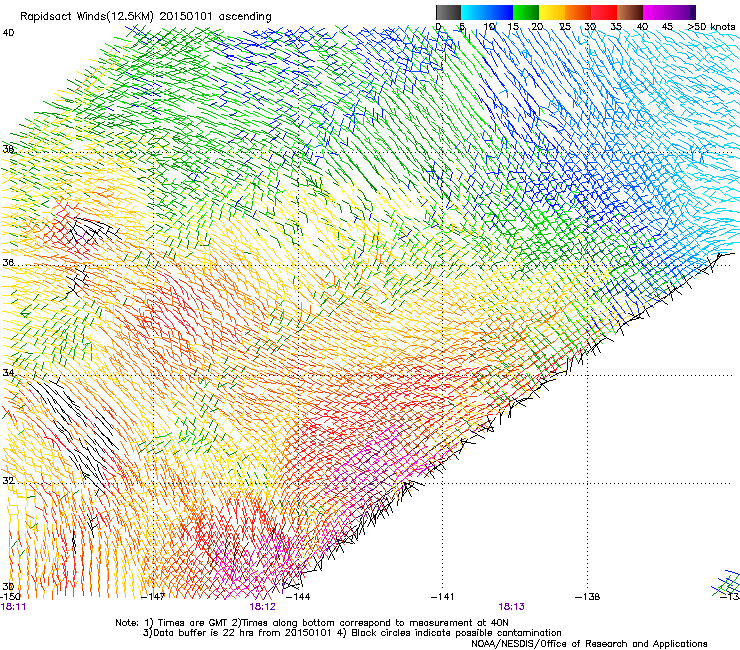Click the '25' legend speed label

tap(564, 26)
